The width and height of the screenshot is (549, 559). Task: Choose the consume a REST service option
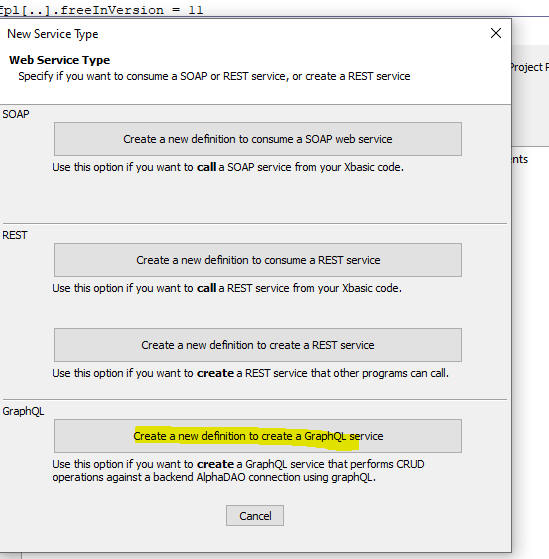[258, 260]
